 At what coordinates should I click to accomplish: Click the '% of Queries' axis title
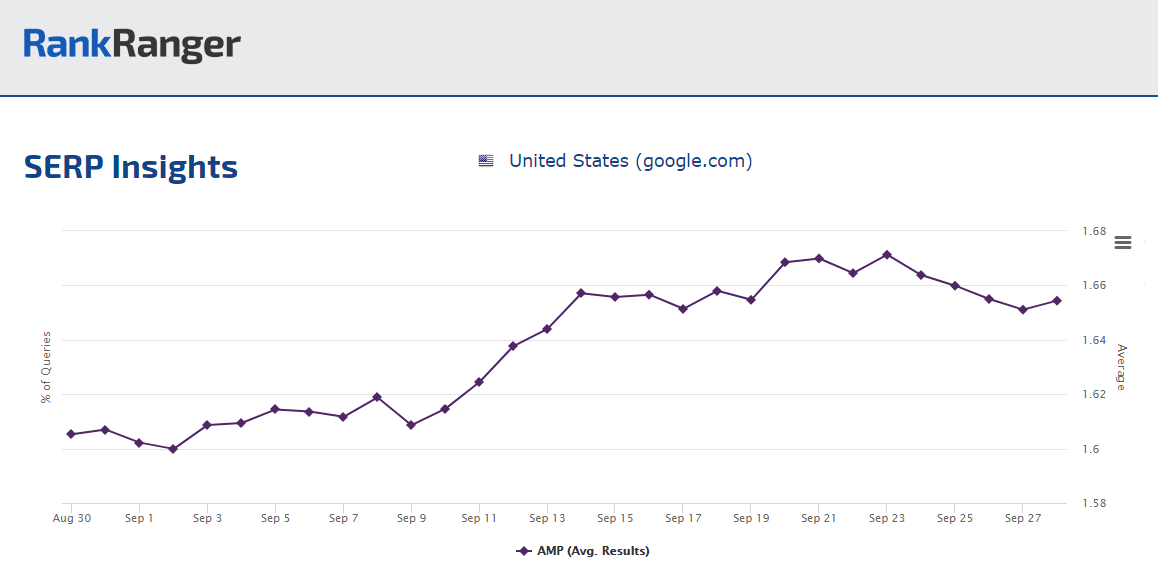(x=46, y=367)
